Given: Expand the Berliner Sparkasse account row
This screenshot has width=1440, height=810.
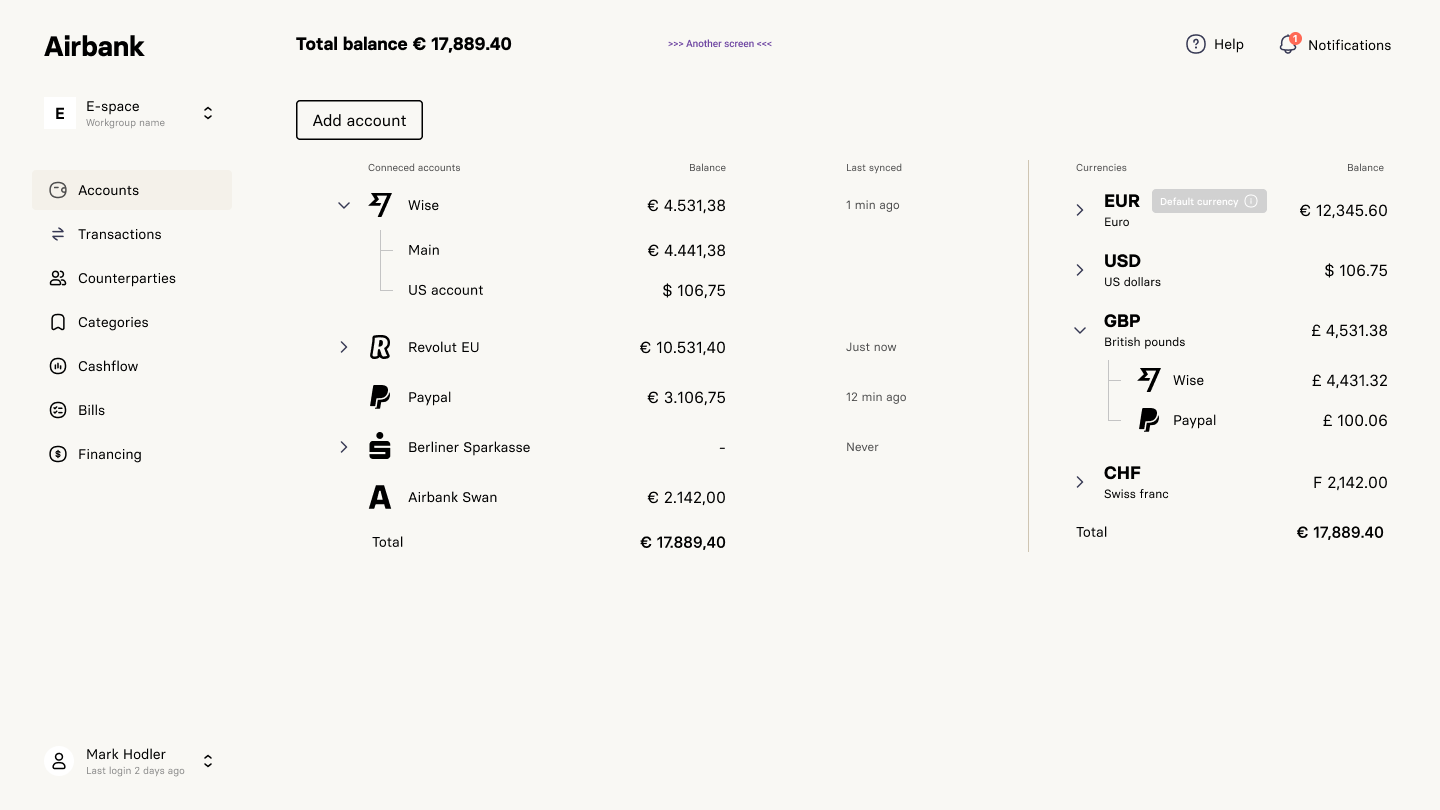Looking at the screenshot, I should click(x=344, y=447).
